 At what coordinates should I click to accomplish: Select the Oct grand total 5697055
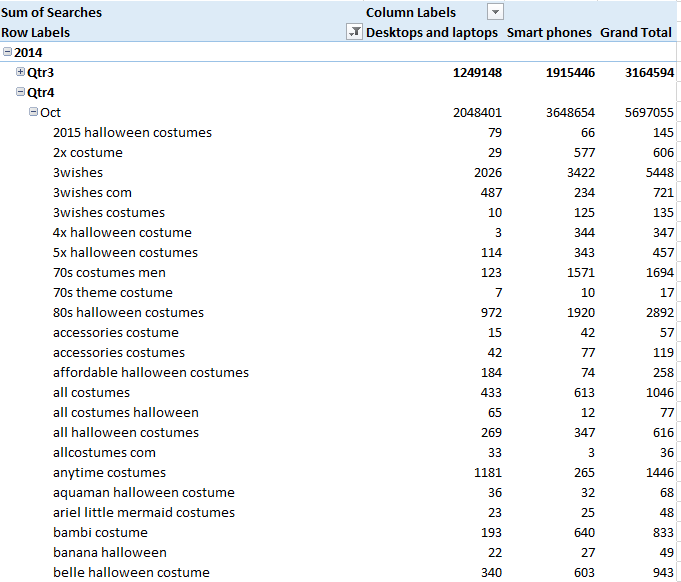(649, 112)
